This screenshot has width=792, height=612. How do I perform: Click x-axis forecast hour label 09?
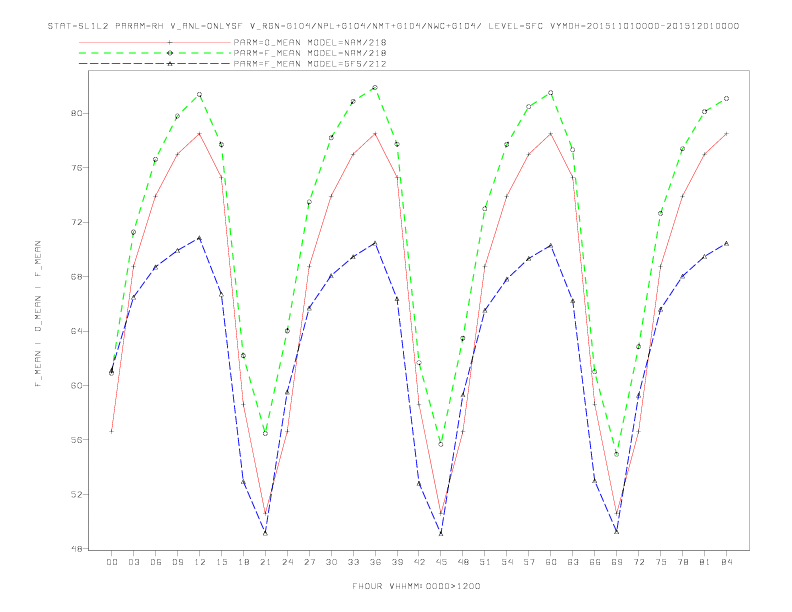tap(177, 562)
